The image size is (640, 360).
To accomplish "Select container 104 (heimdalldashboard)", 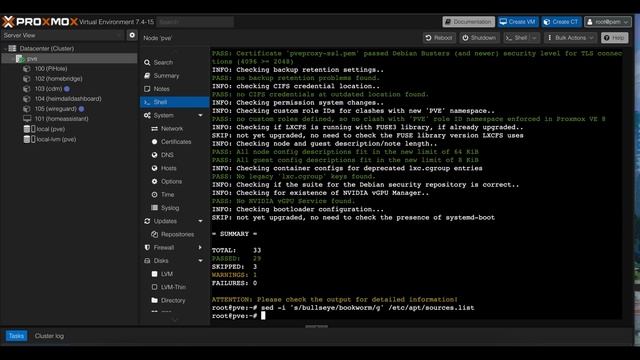I will (x=69, y=99).
